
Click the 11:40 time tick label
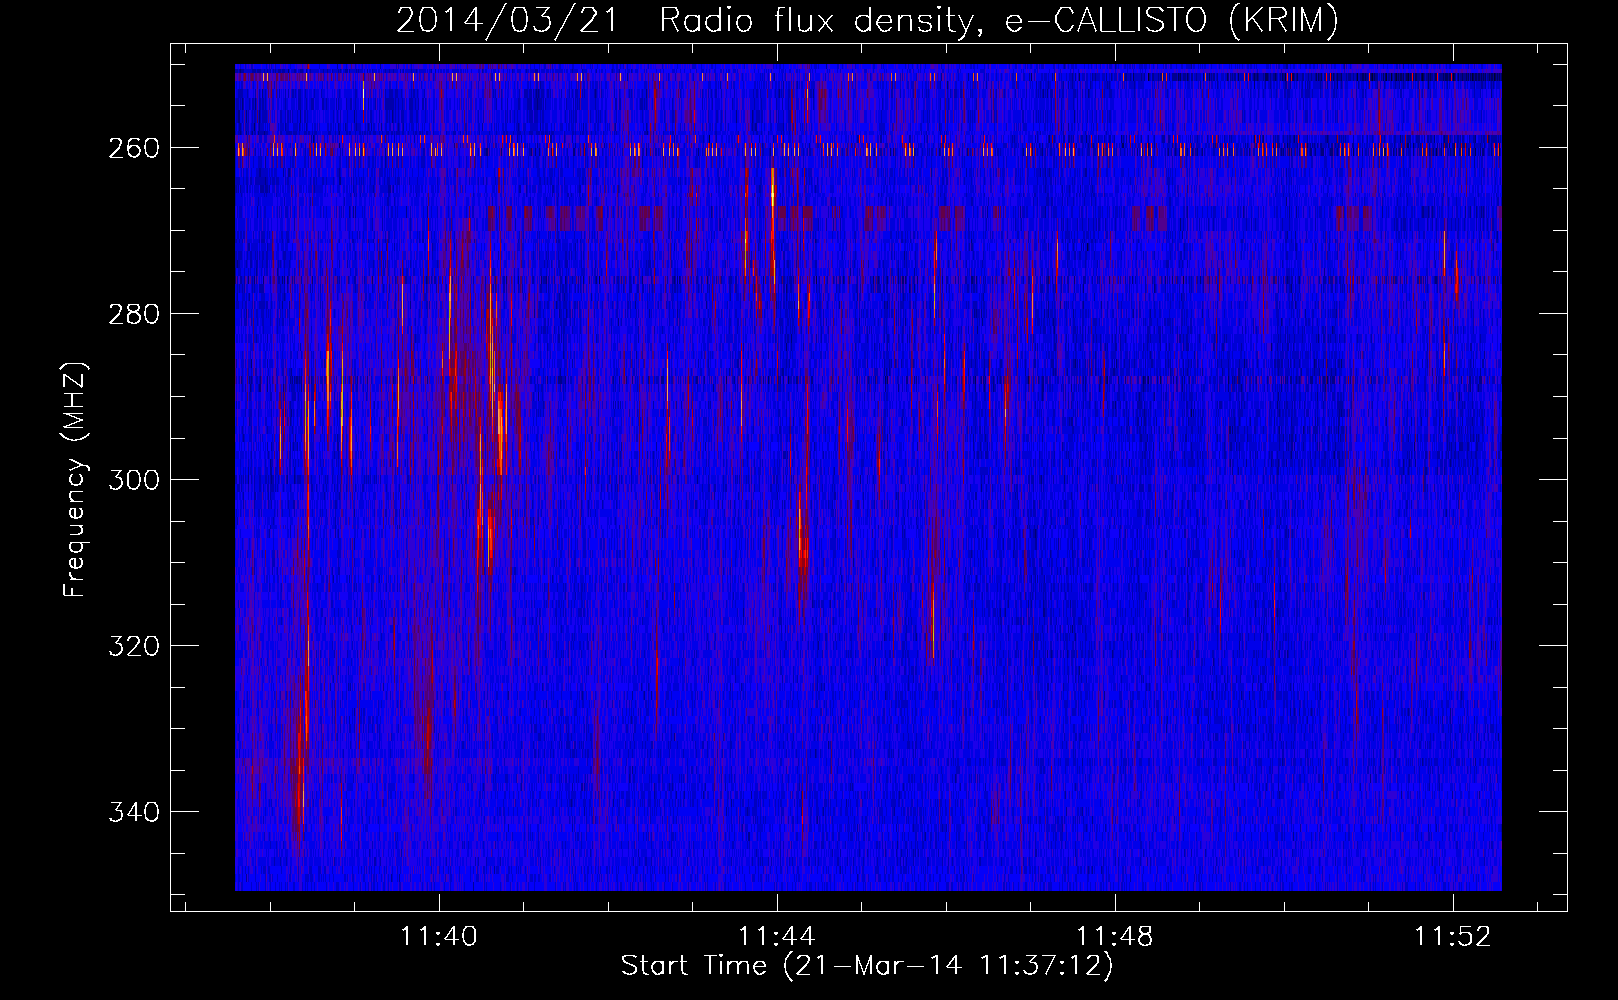tap(439, 936)
